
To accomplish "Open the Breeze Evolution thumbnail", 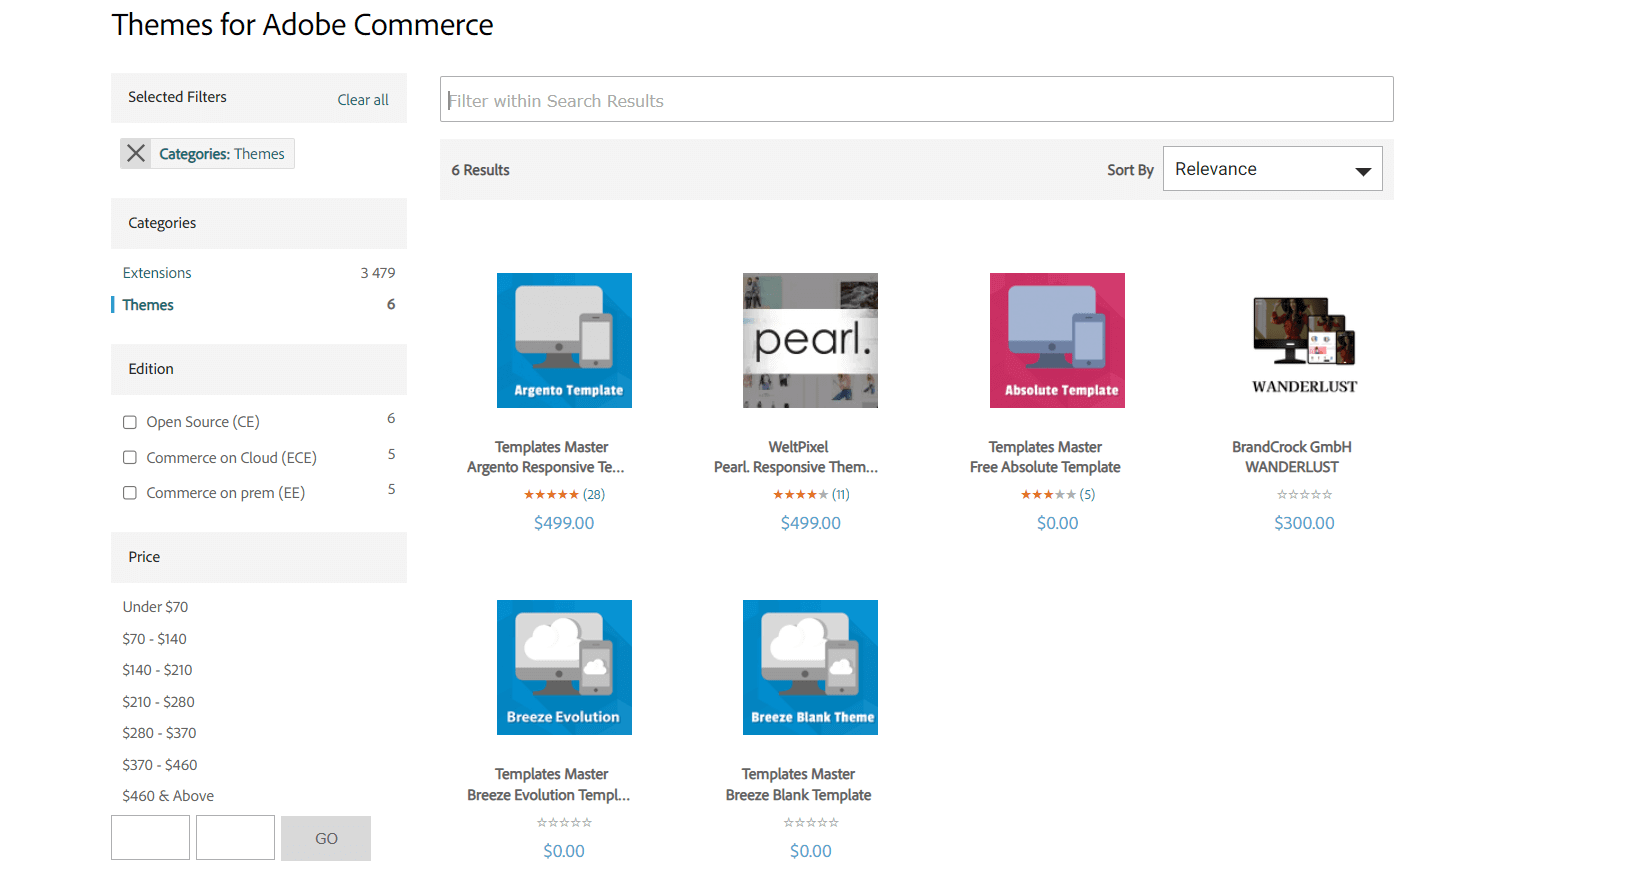I will (x=564, y=667).
